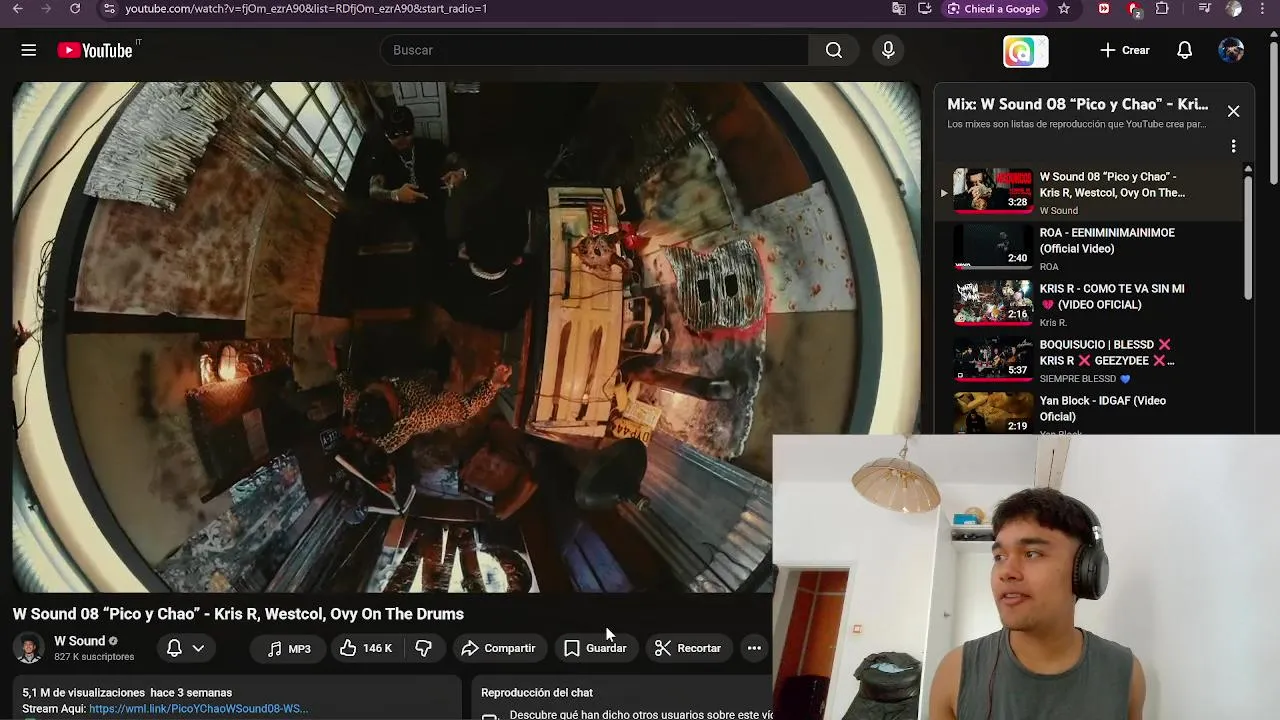This screenshot has width=1280, height=720.
Task: Click the "Reproducción del chat" heading
Action: [537, 693]
